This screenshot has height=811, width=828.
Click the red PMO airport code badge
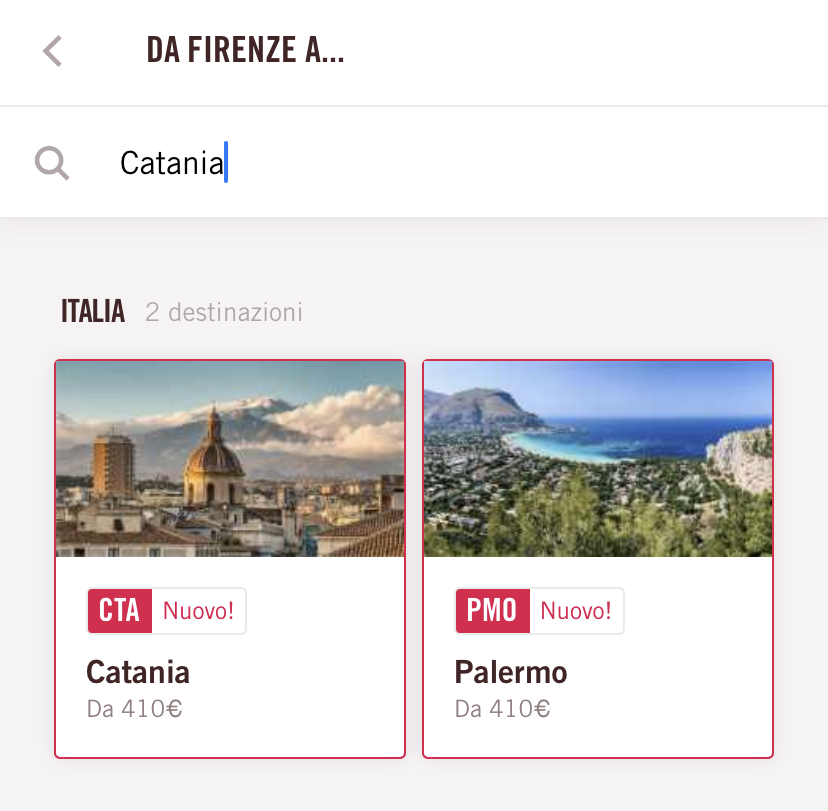coord(492,611)
